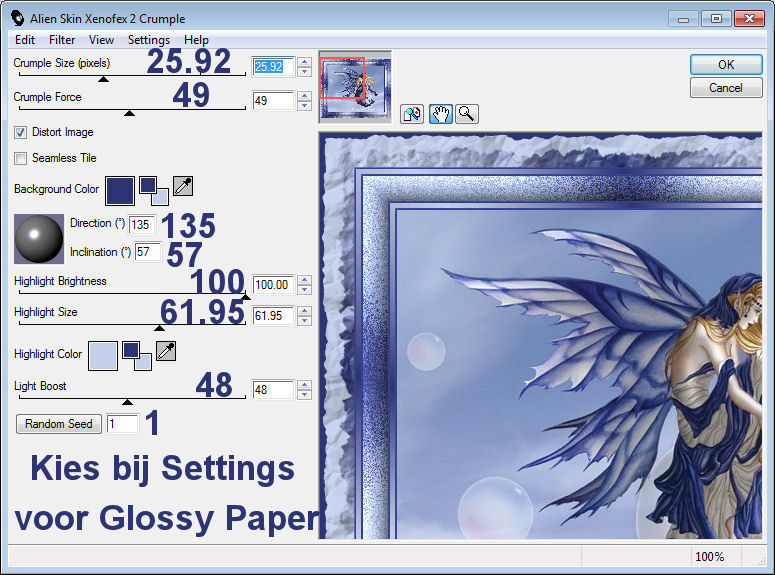Click the 100% zoom status indicator
This screenshot has width=775, height=575.
pyautogui.click(x=710, y=557)
